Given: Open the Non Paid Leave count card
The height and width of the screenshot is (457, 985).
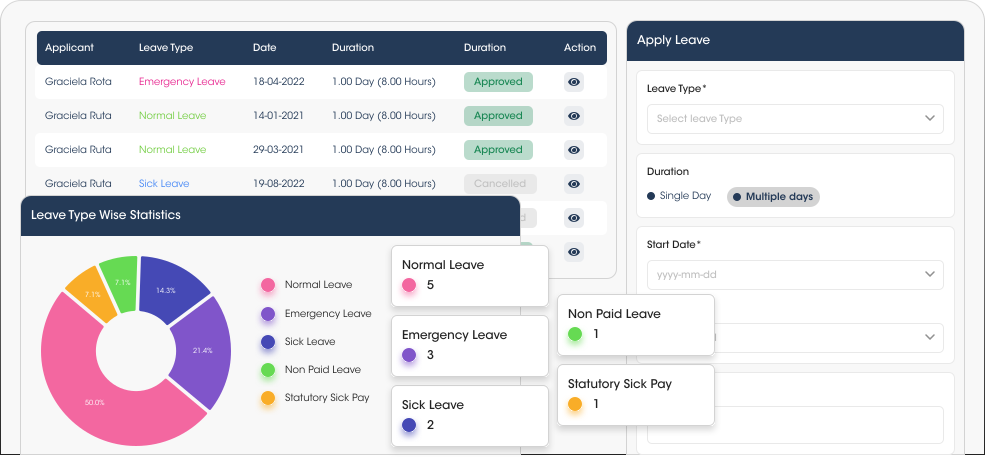Looking at the screenshot, I should point(636,325).
